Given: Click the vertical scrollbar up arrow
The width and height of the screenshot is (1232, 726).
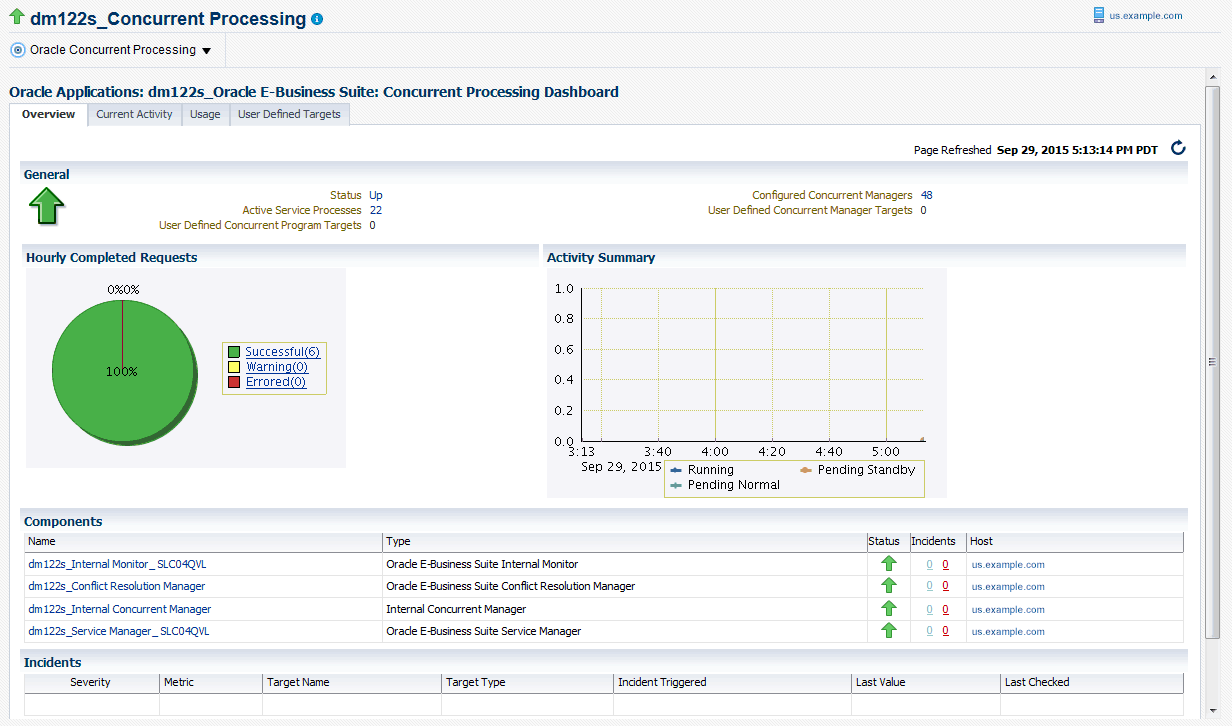Looking at the screenshot, I should click(x=1213, y=77).
